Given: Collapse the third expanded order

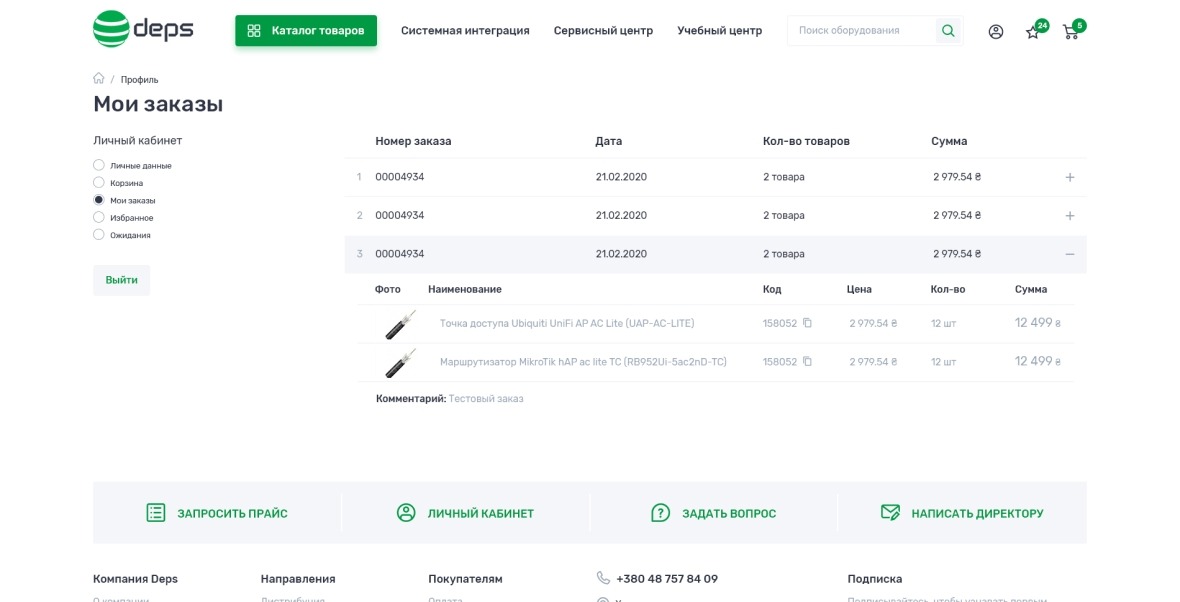Looking at the screenshot, I should click(x=1069, y=254).
